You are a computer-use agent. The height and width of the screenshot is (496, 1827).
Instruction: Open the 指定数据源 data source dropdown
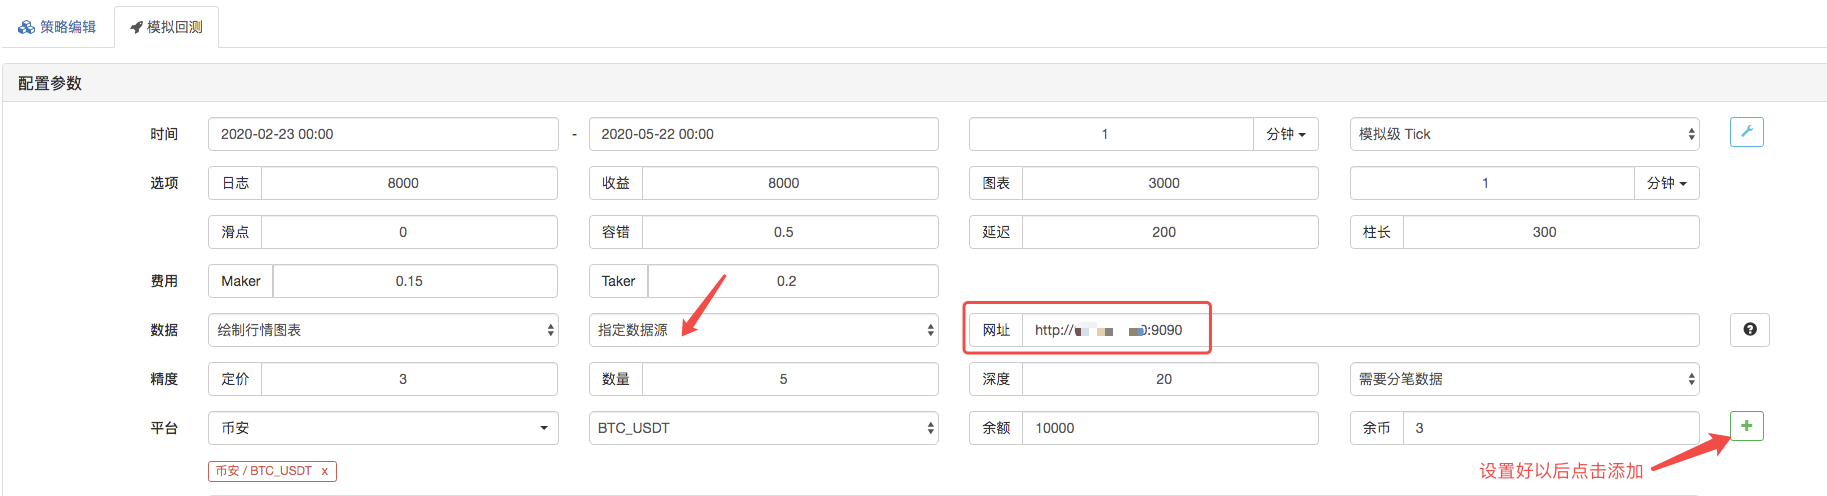point(763,330)
